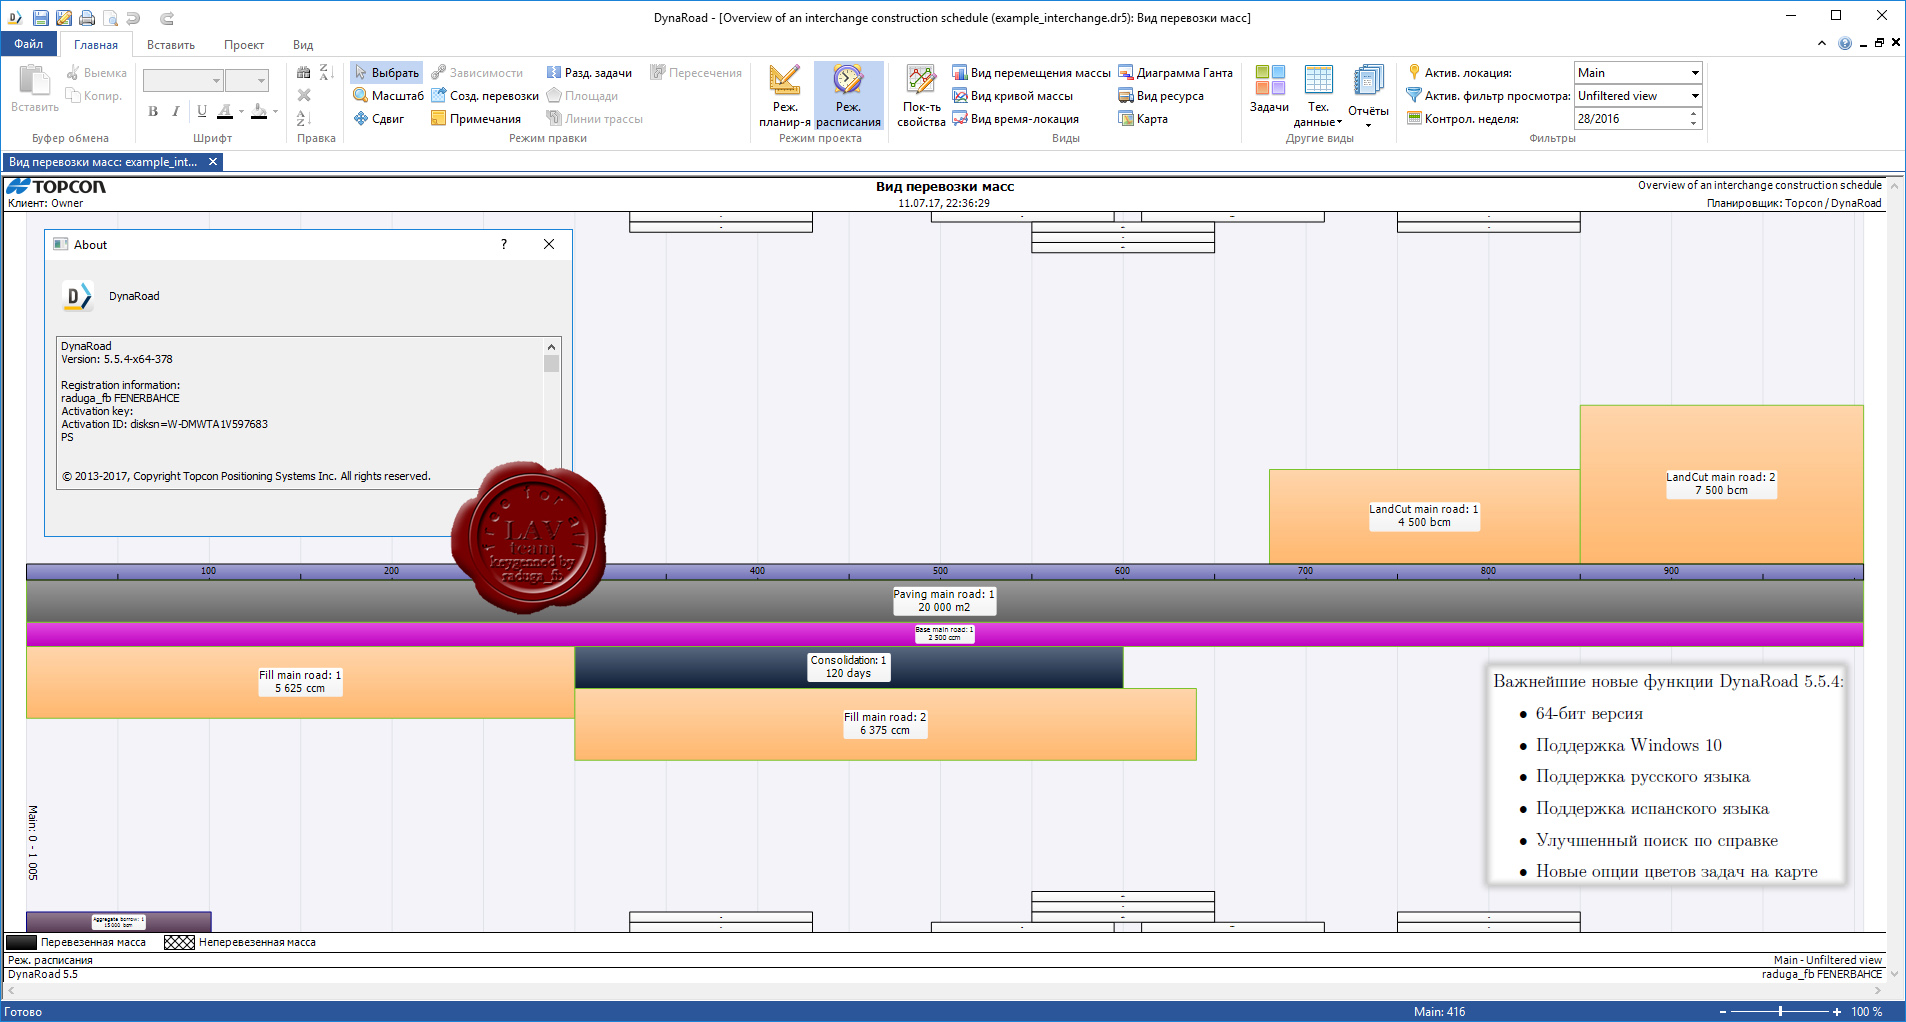Click the fill color bucket swatch
Screen dimensions: 1906x1022
coord(259,111)
